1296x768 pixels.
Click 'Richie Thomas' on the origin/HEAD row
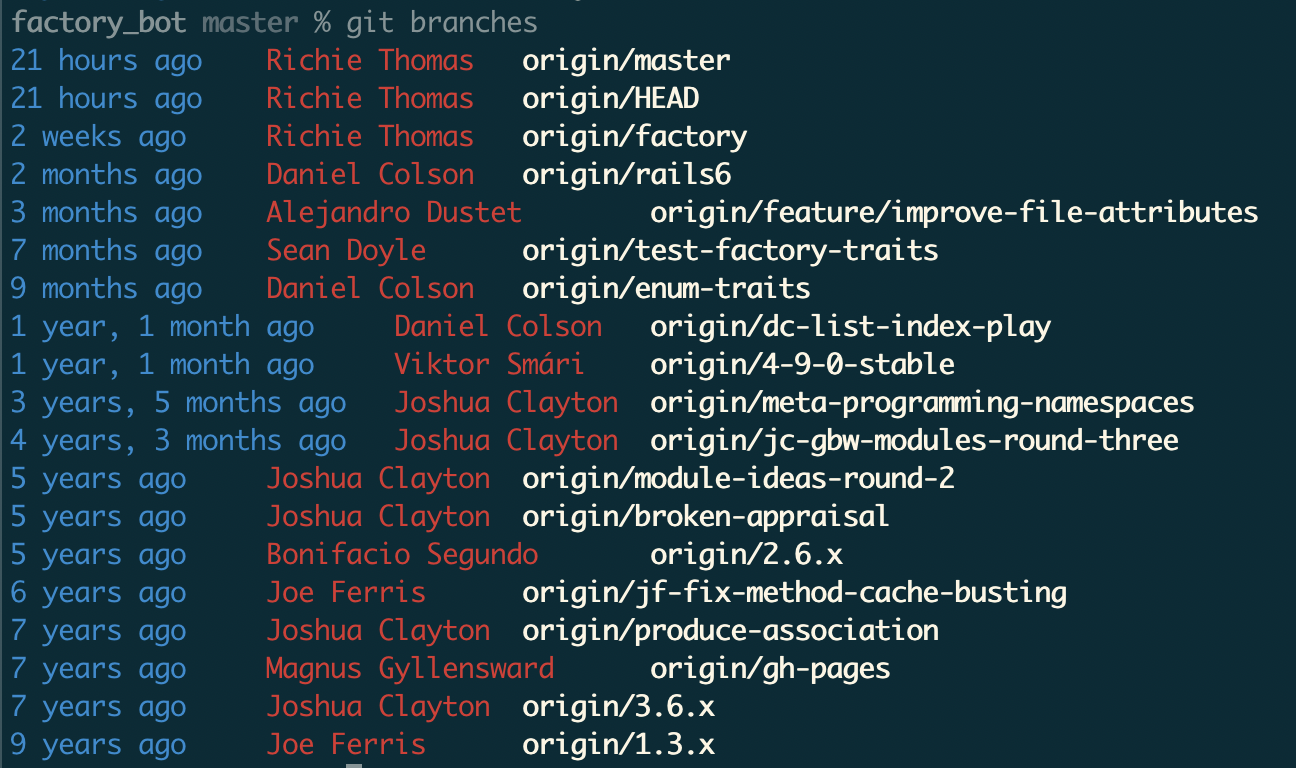tap(370, 99)
